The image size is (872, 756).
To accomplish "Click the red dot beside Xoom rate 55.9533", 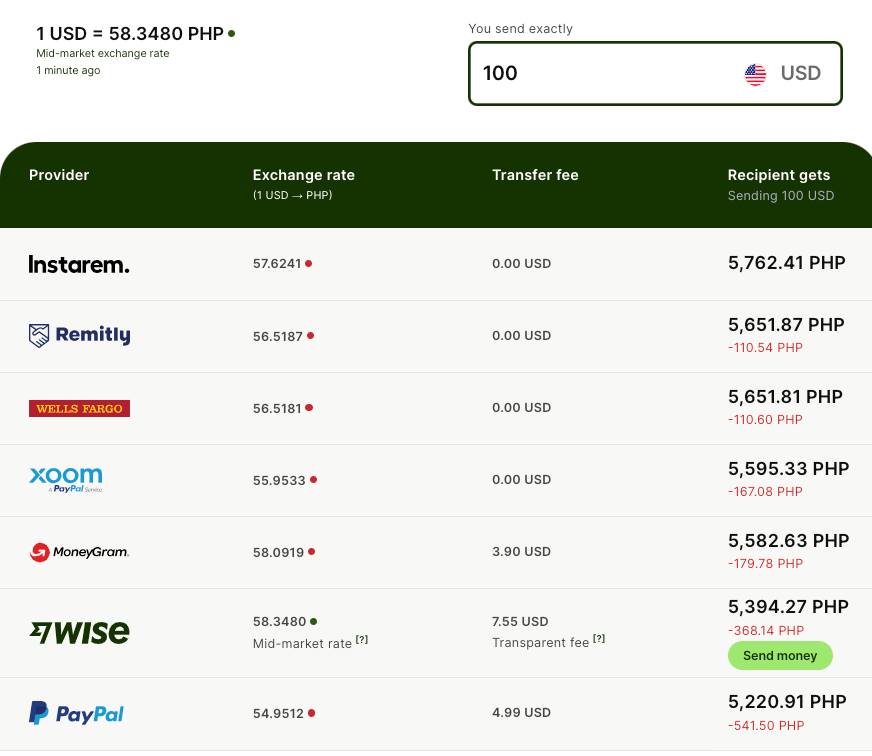I will 313,480.
